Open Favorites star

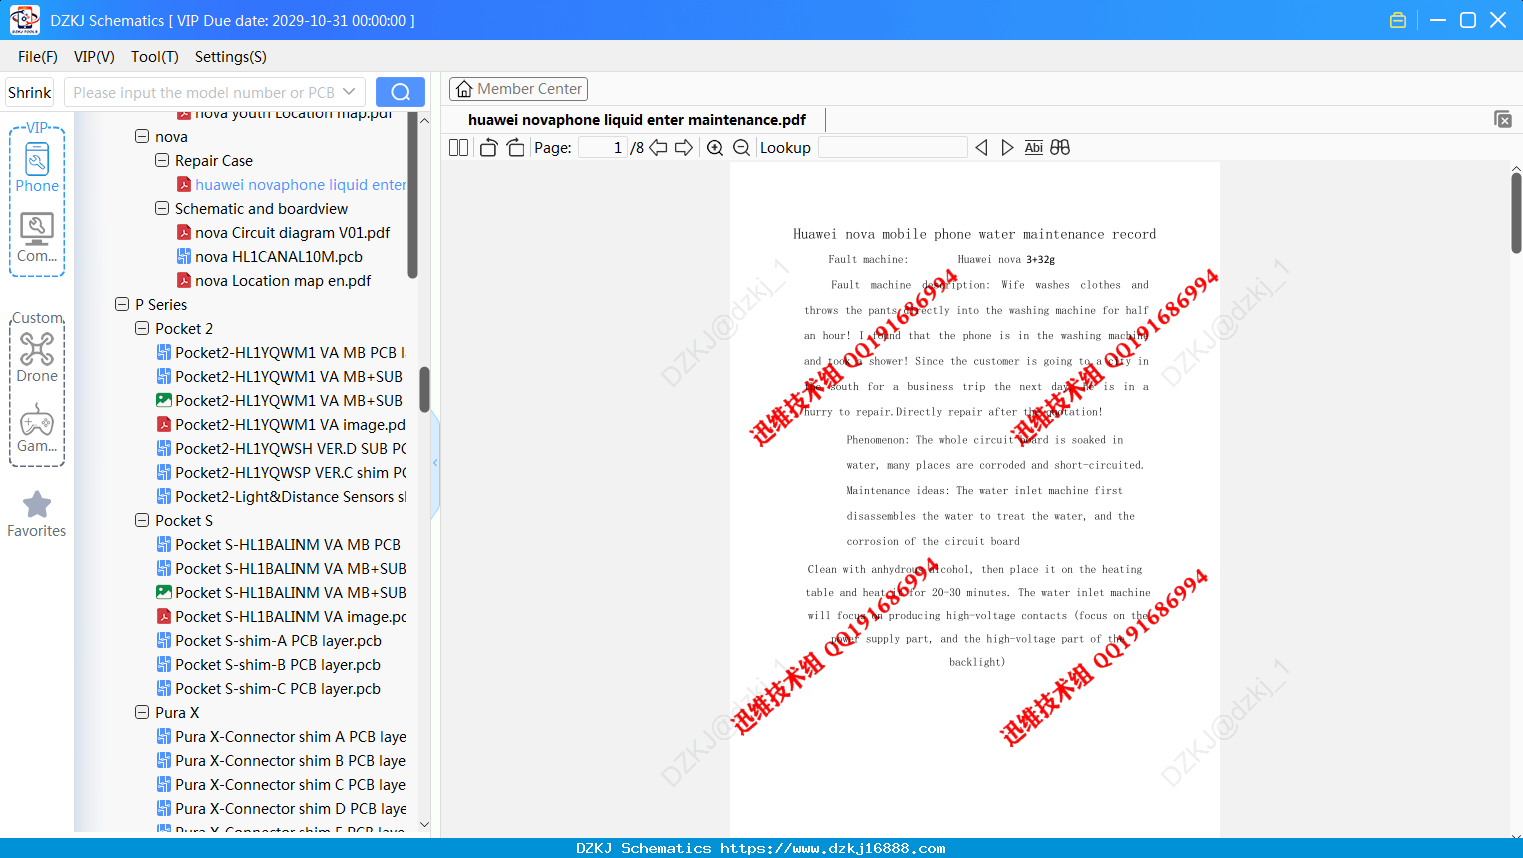[x=37, y=514]
